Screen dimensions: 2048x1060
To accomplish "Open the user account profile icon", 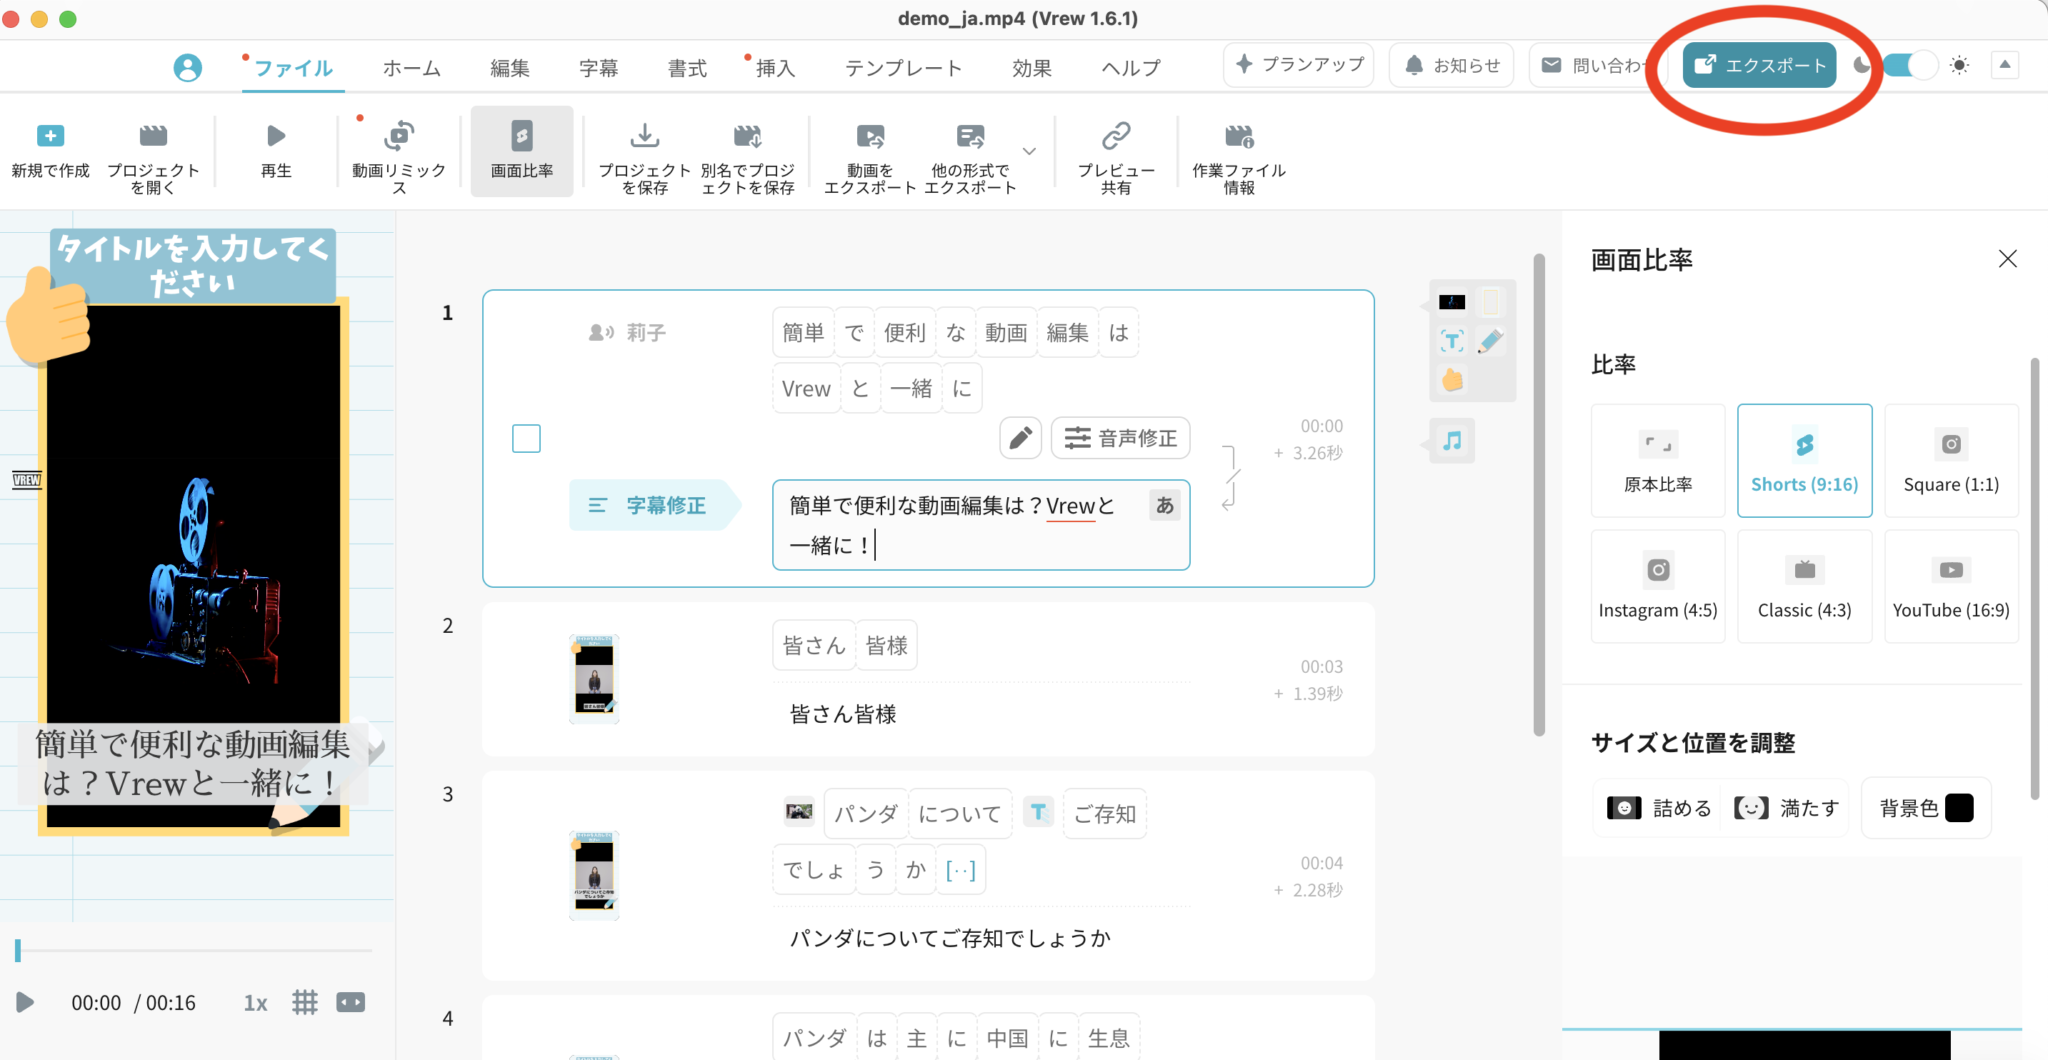I will pyautogui.click(x=187, y=67).
